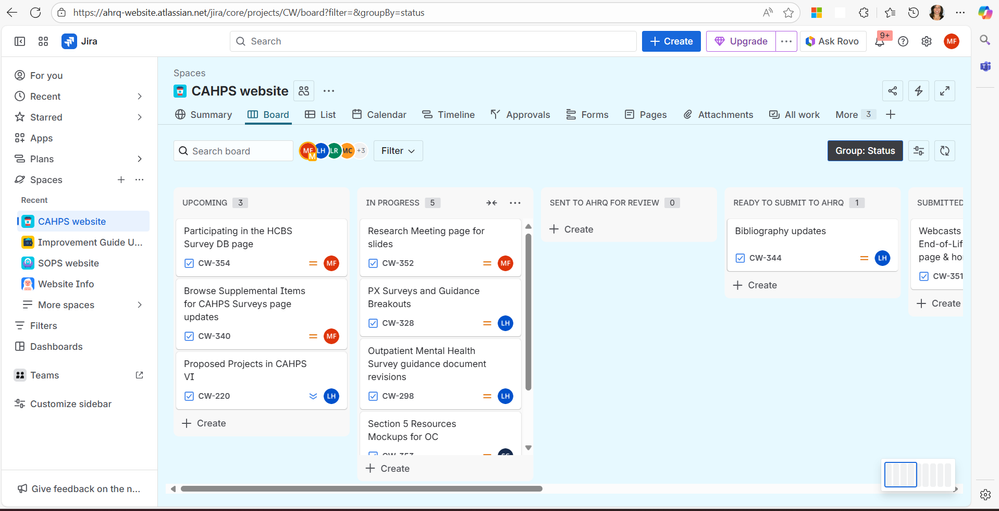Open Dashboards in sidebar
This screenshot has width=999, height=511.
point(56,347)
